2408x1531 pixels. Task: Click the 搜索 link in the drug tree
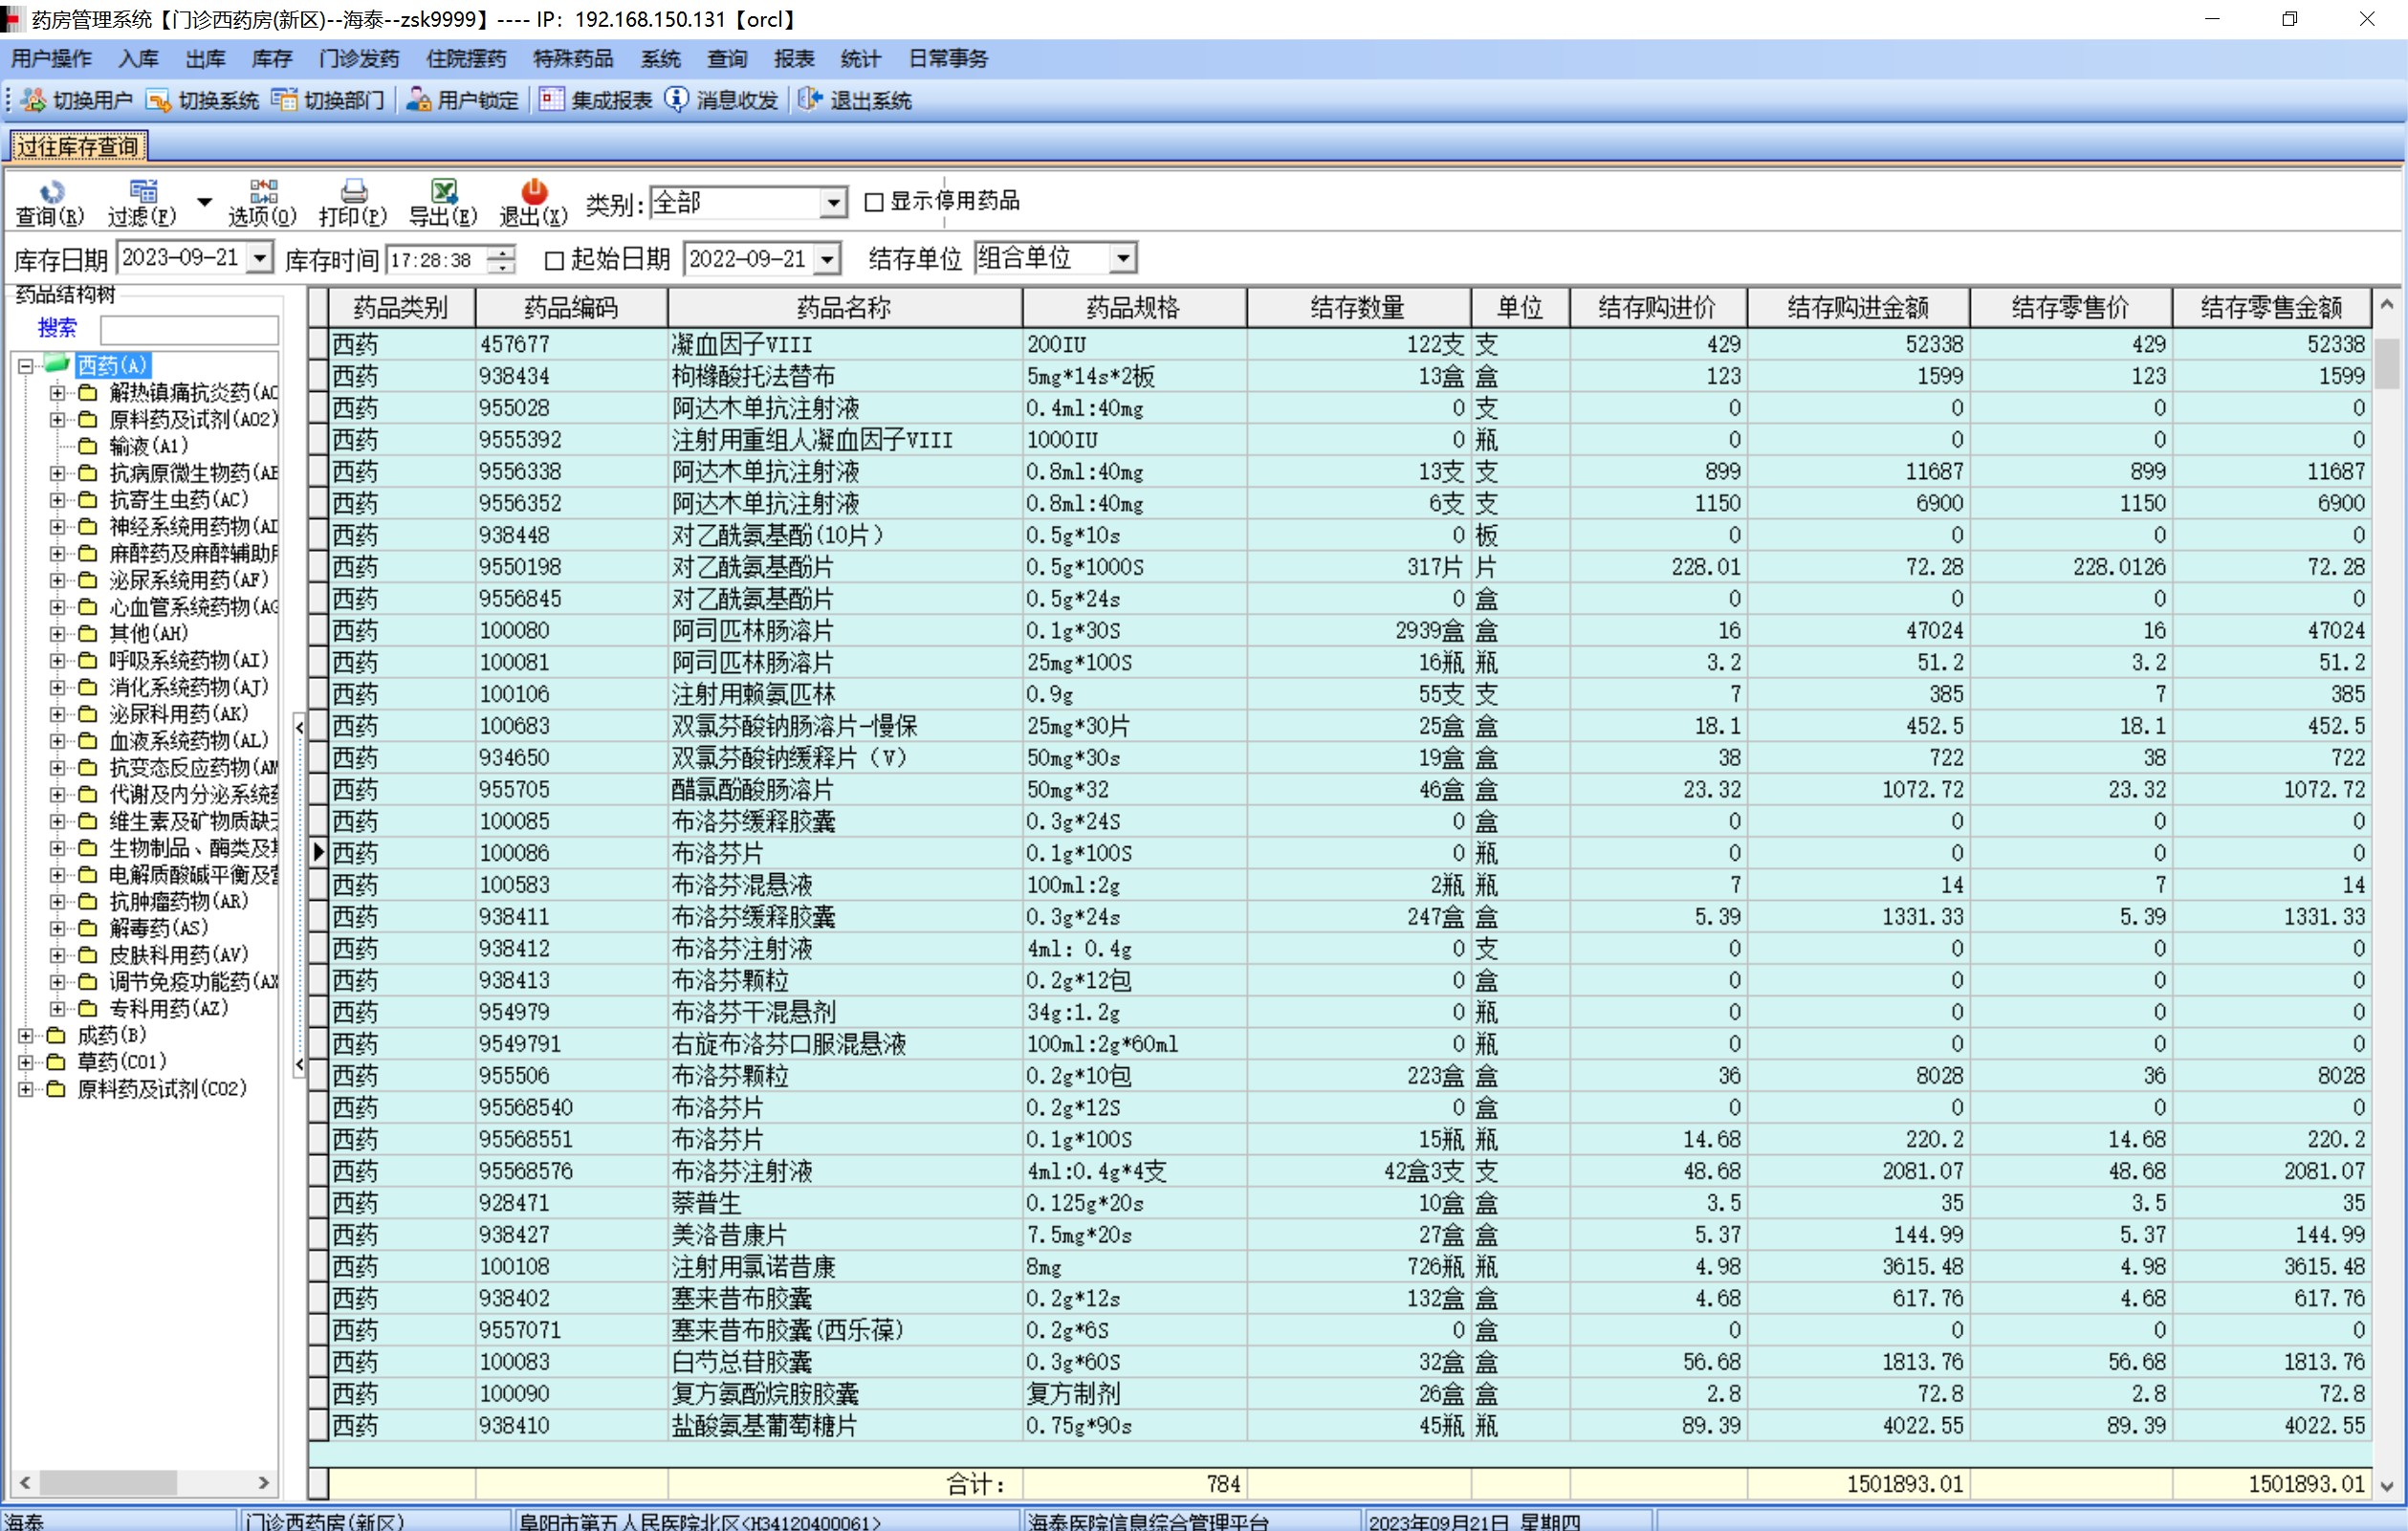(57, 328)
